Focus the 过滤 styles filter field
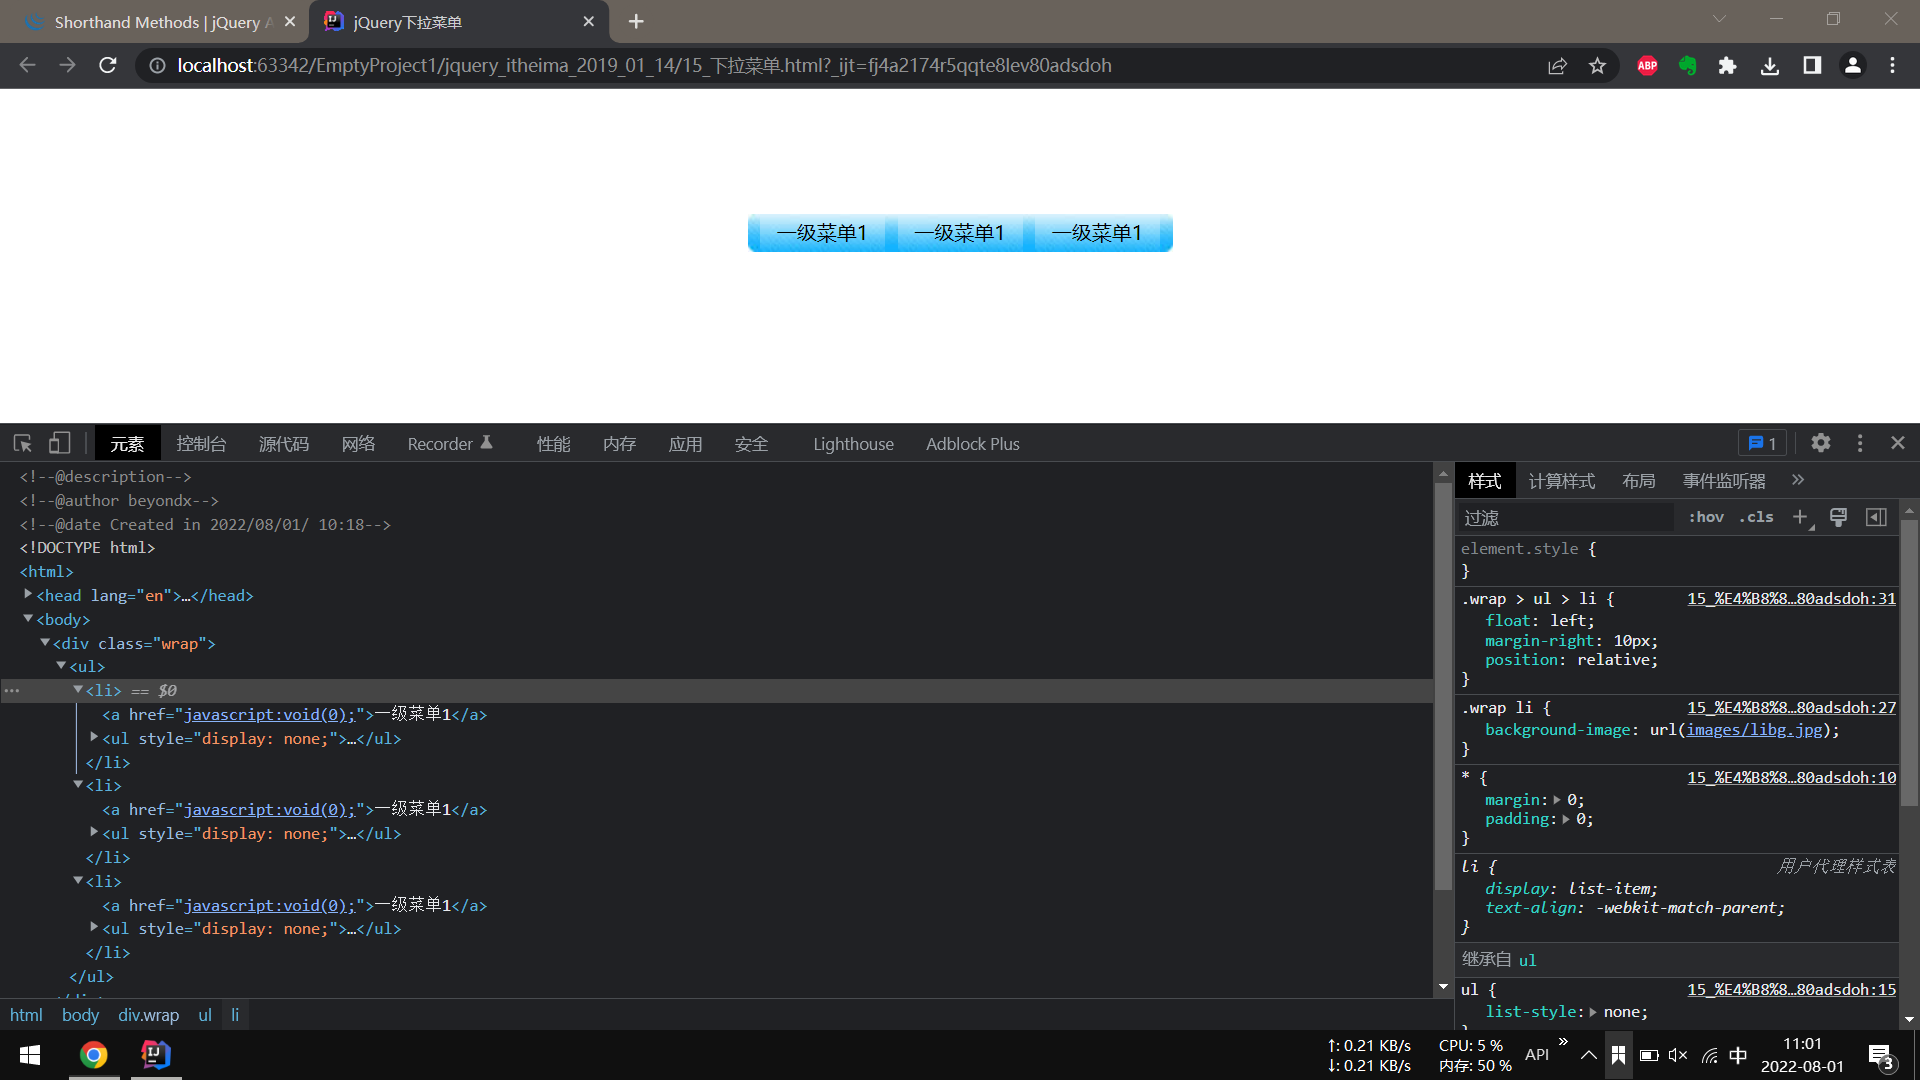This screenshot has width=1920, height=1080. coord(1565,517)
